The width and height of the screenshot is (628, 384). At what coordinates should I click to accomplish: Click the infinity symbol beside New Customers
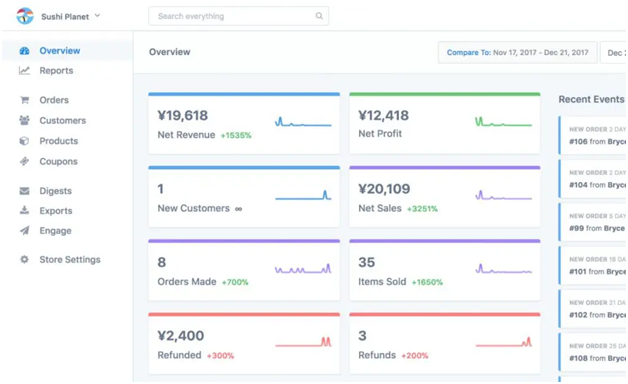pos(238,209)
